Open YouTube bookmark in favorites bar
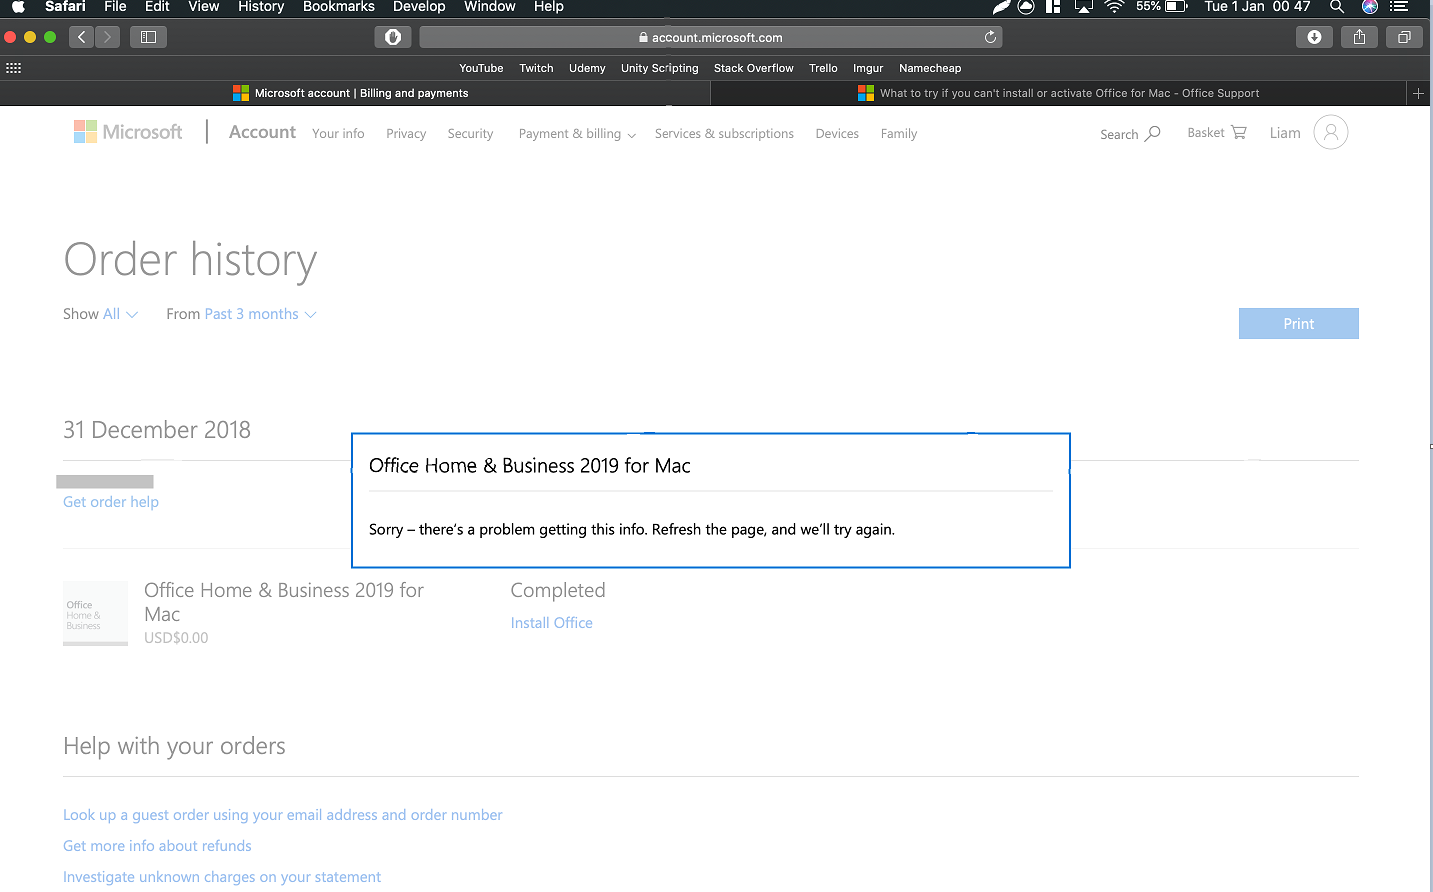Screen dimensions: 1433x892 [481, 68]
